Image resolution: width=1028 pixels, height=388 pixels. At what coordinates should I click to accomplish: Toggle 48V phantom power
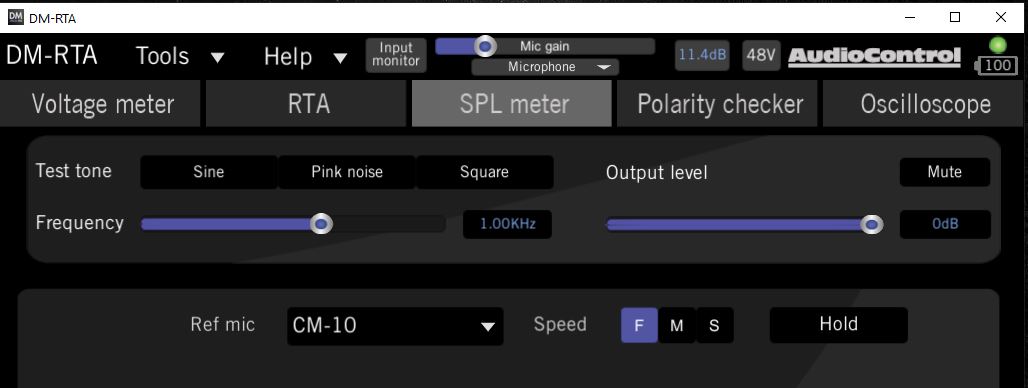click(761, 55)
